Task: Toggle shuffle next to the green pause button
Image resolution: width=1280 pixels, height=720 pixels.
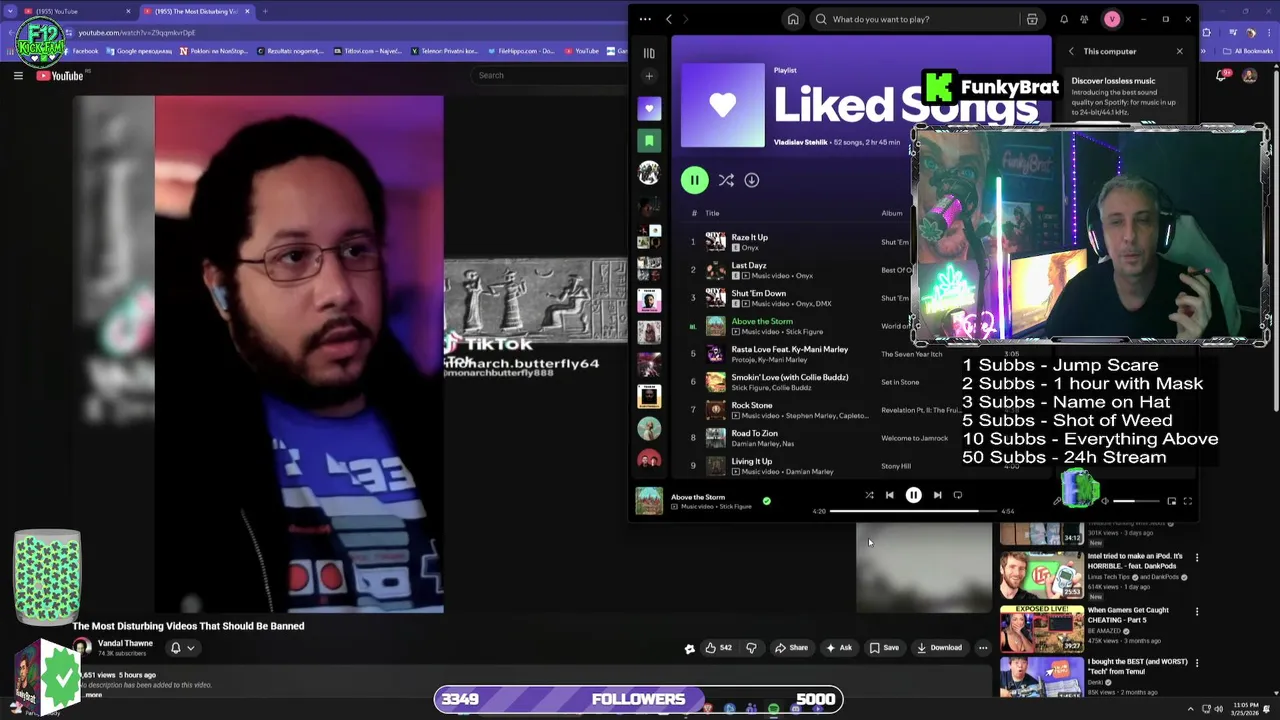Action: coord(726,180)
